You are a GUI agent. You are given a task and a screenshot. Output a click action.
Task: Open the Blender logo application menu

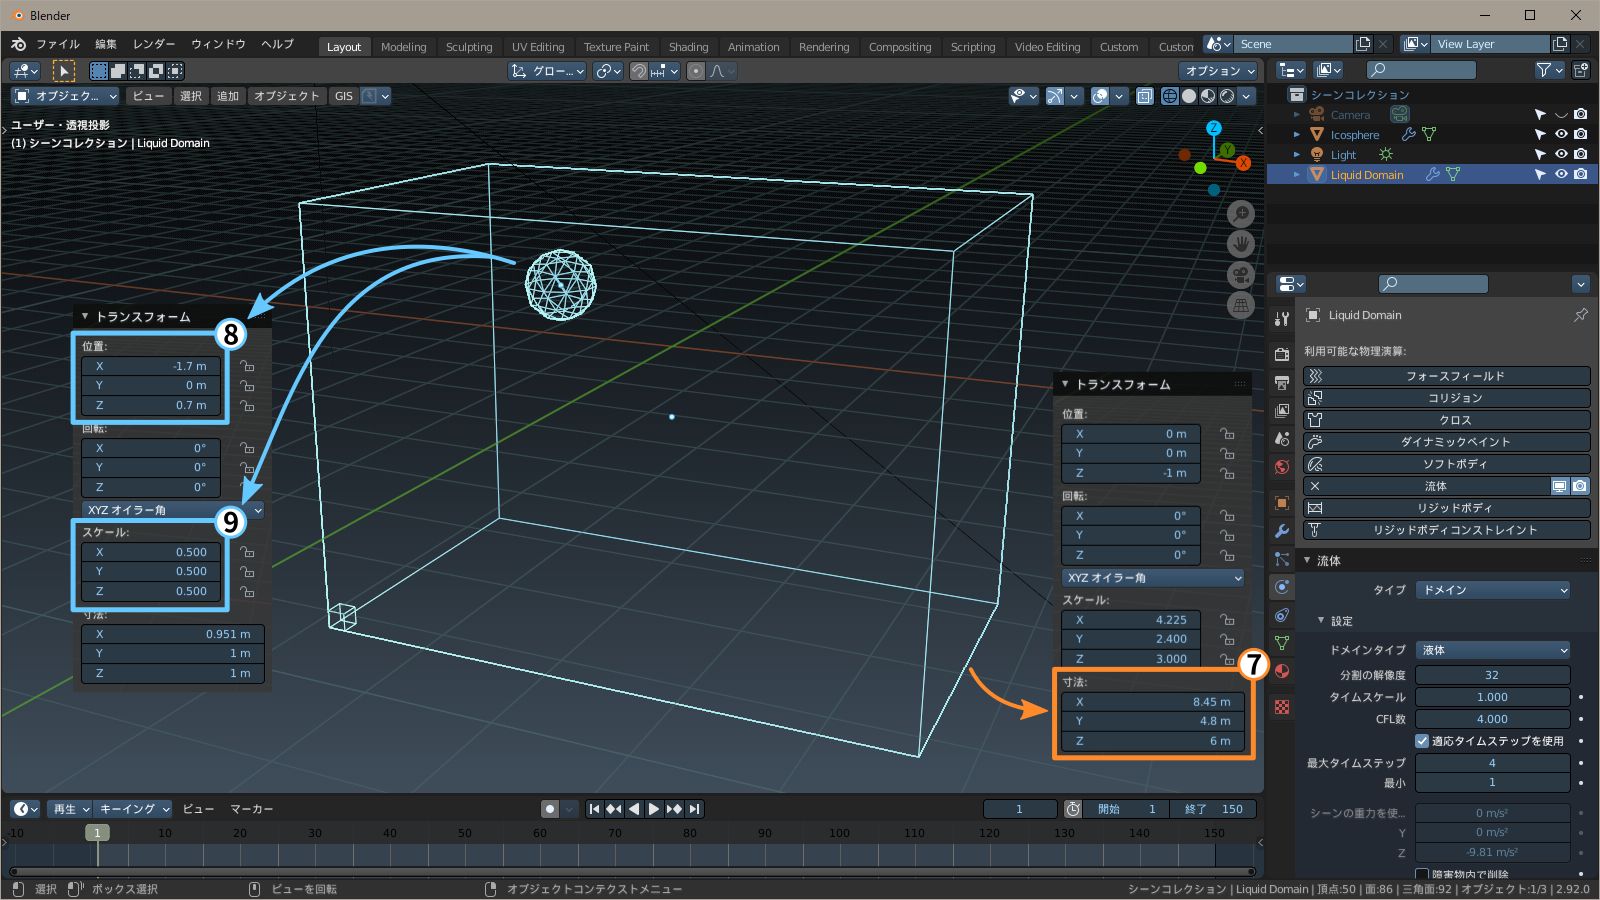pyautogui.click(x=18, y=44)
